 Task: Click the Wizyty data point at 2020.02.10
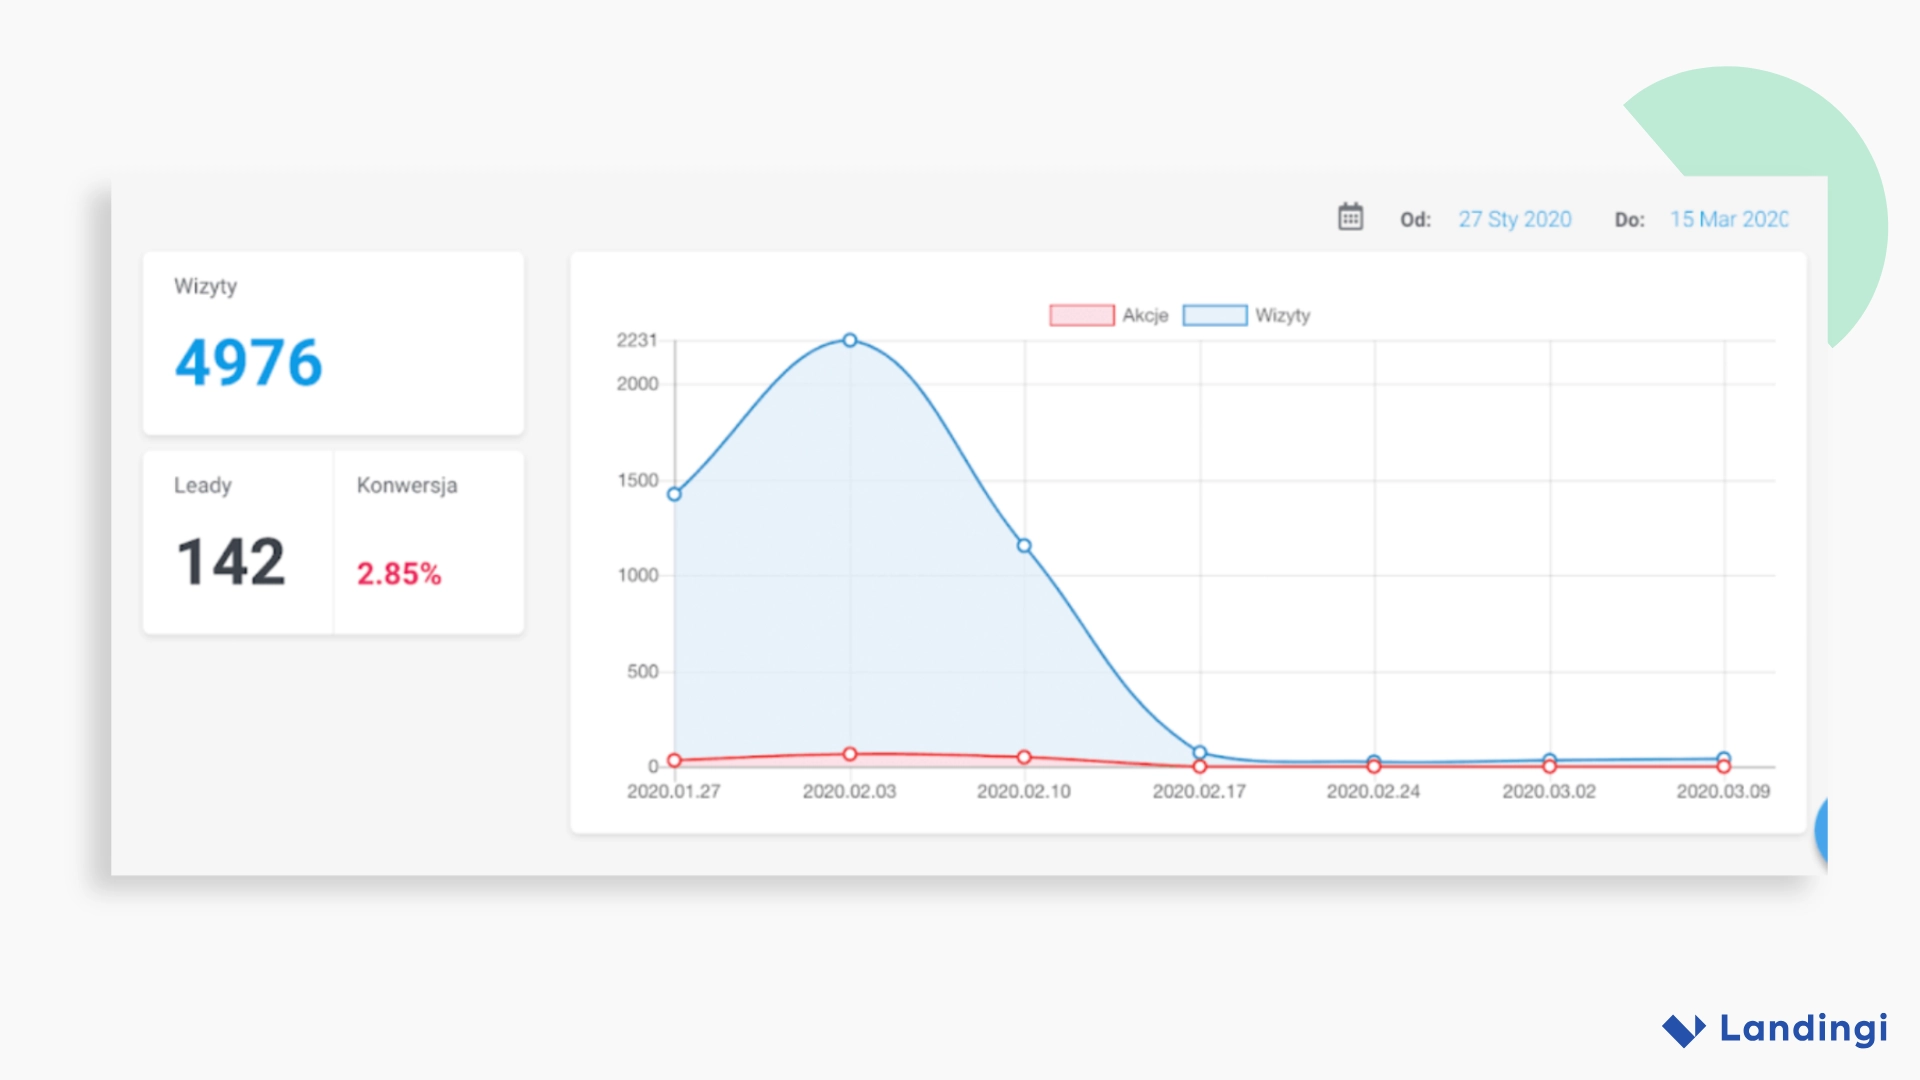1024,546
